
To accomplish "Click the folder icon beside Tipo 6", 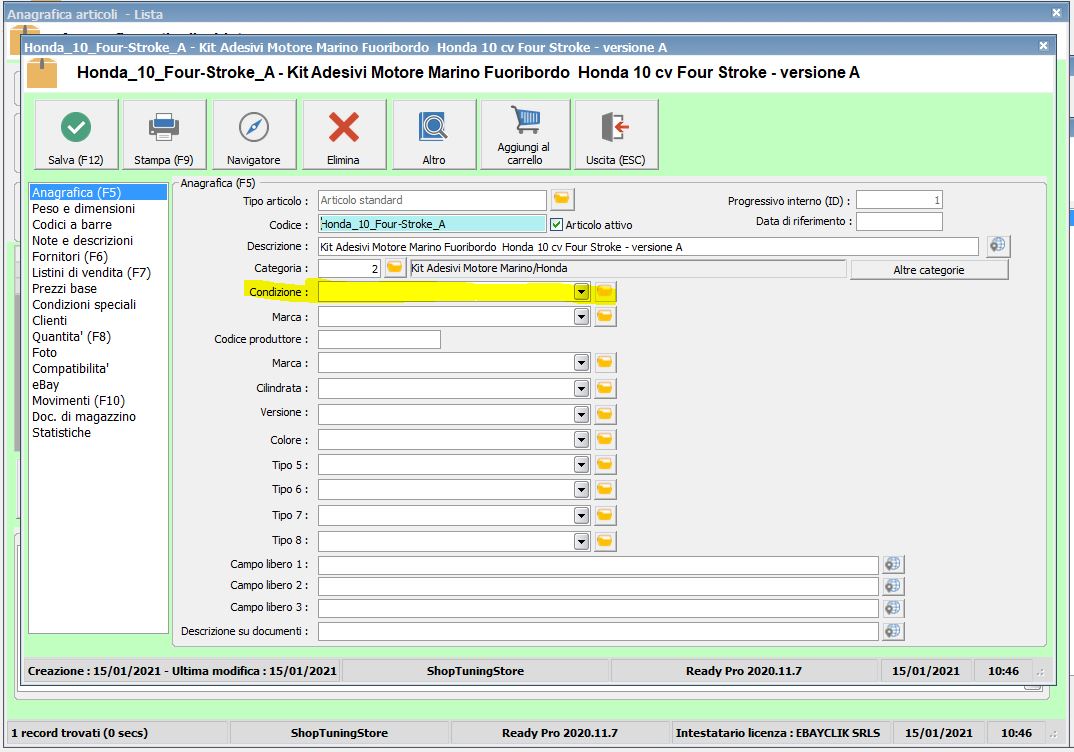I will click(605, 489).
